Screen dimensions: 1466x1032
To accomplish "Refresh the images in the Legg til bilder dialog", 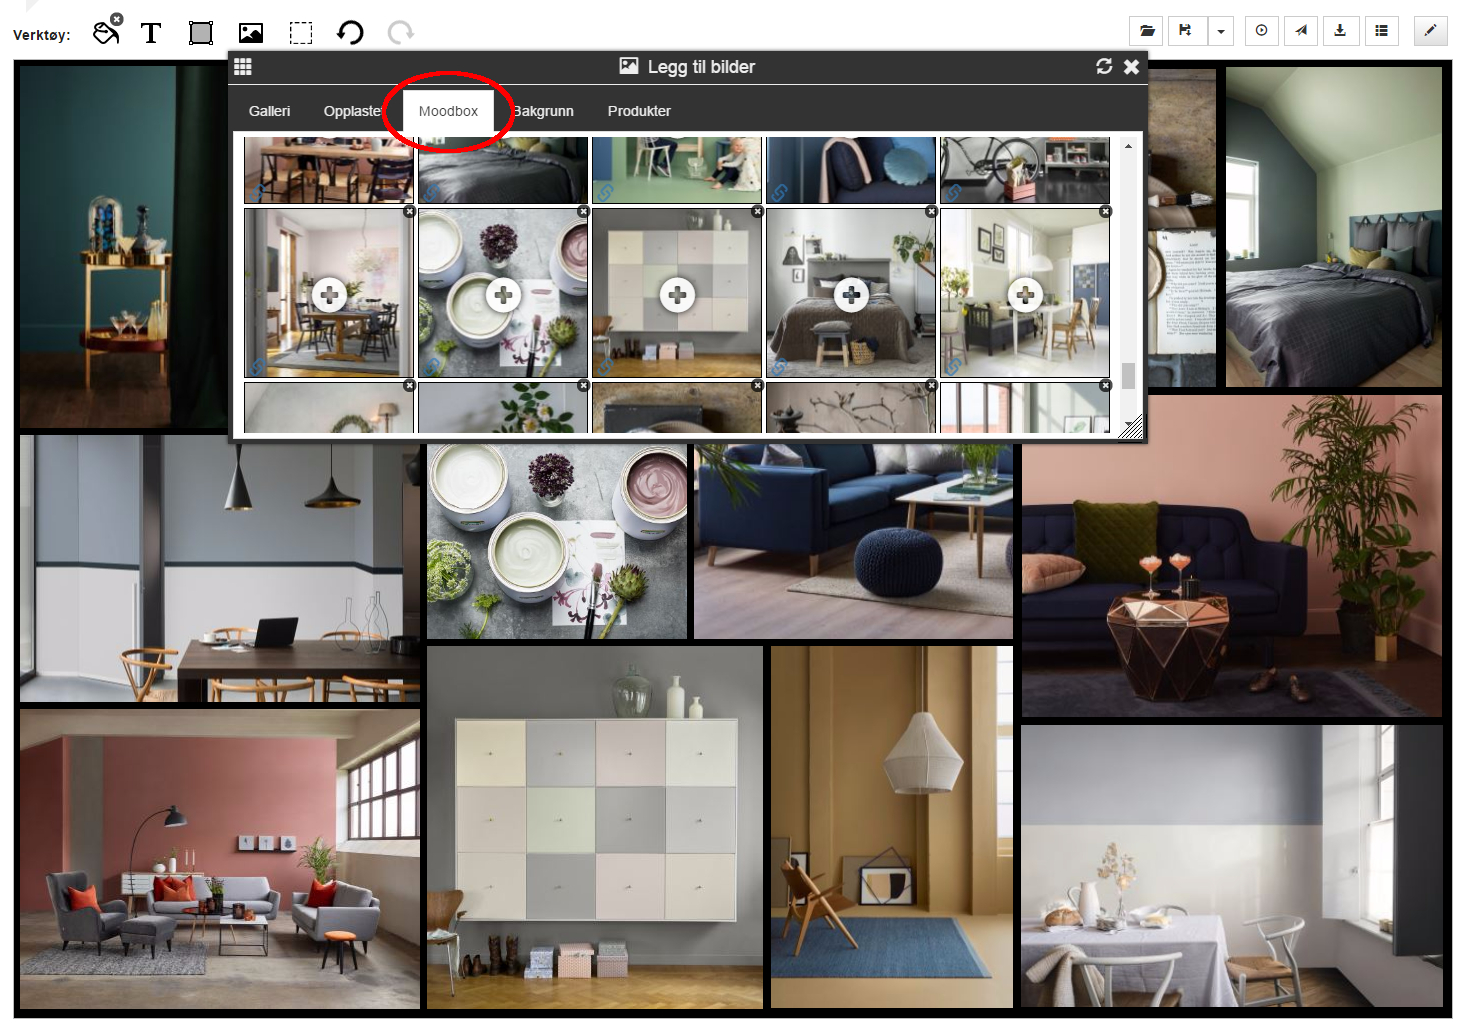I will 1104,67.
